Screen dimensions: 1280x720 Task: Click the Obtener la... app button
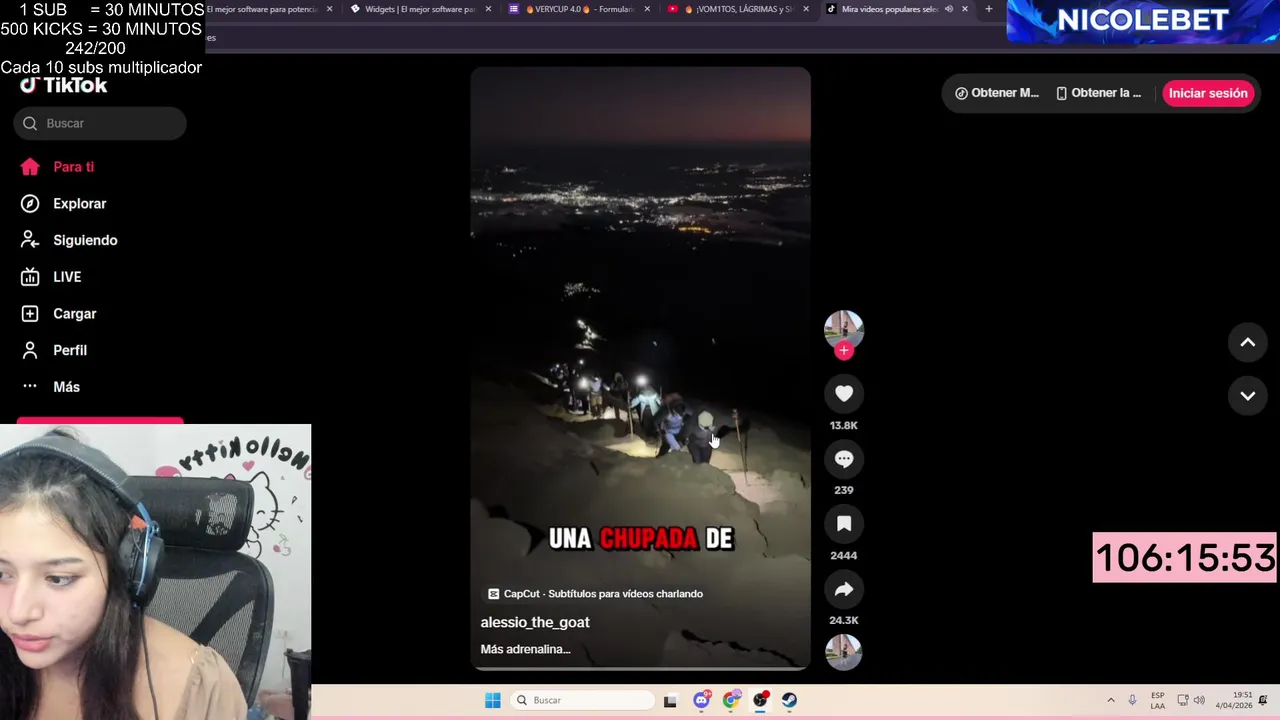(x=1098, y=93)
